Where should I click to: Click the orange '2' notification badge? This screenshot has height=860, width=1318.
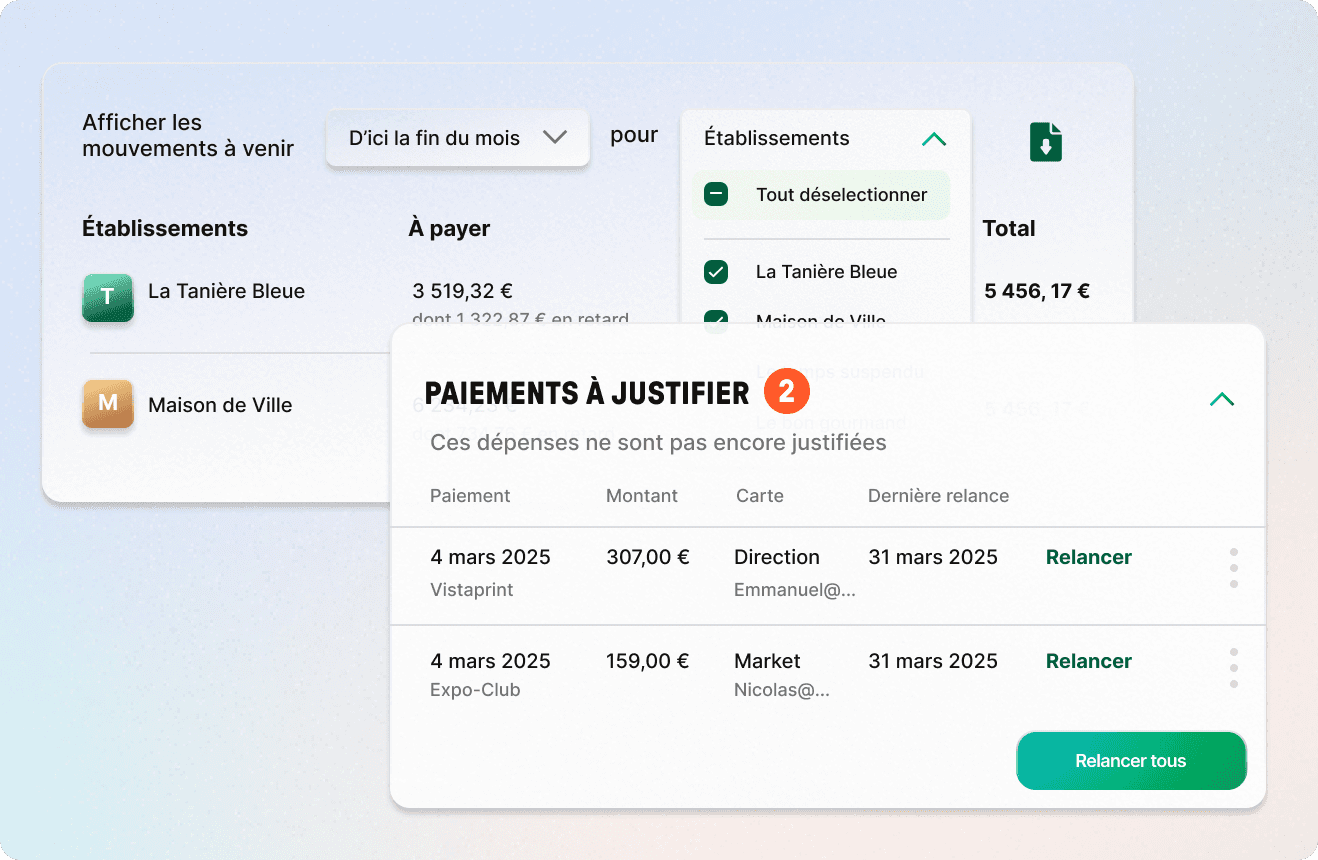(x=786, y=392)
